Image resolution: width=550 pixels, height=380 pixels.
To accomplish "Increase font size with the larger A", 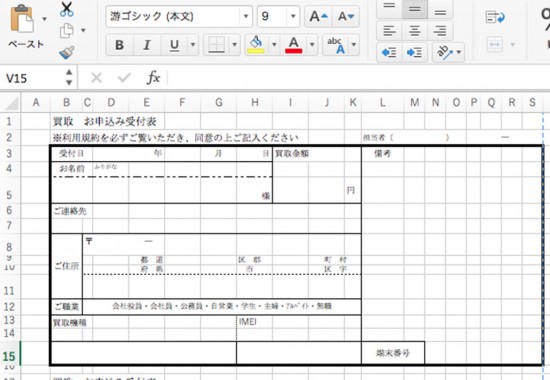I will pos(318,16).
